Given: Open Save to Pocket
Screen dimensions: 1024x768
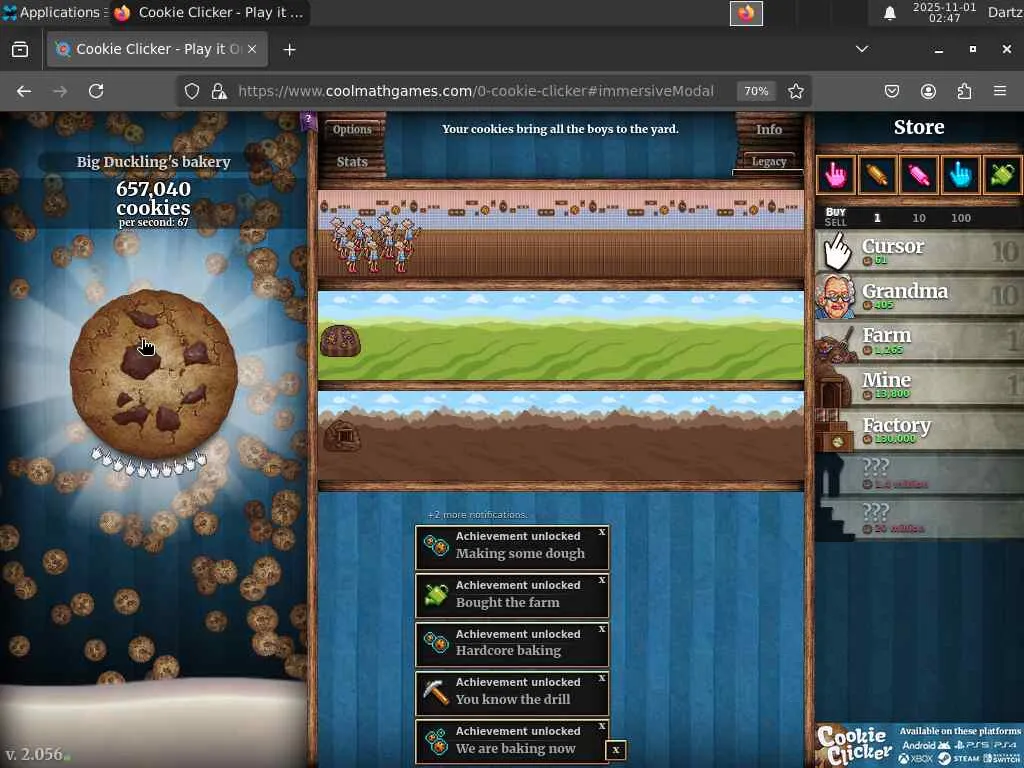Looking at the screenshot, I should coord(891,91).
